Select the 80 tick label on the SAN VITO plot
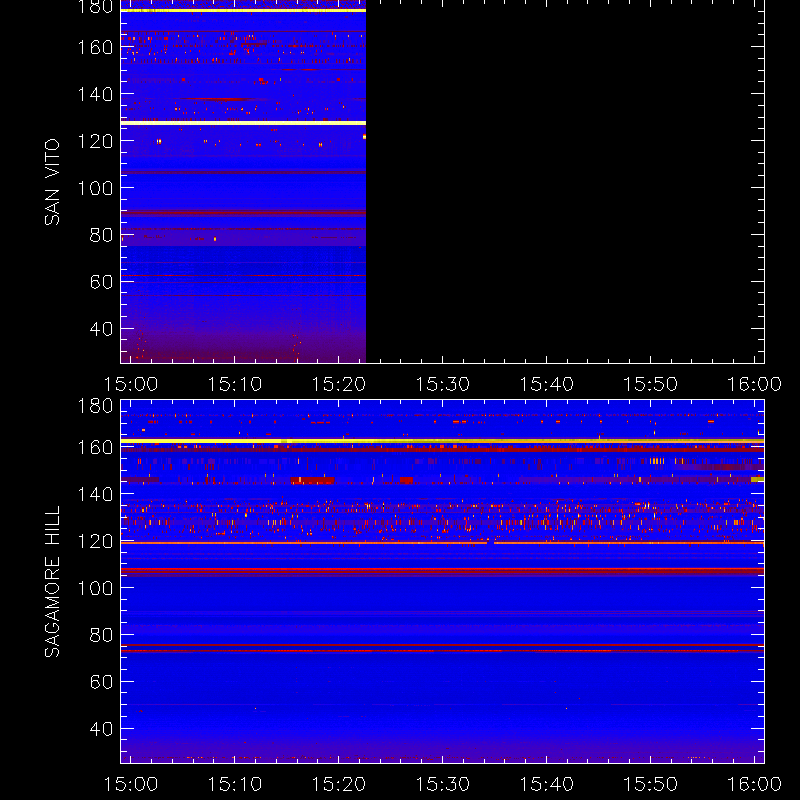800x800 pixels. [102, 235]
